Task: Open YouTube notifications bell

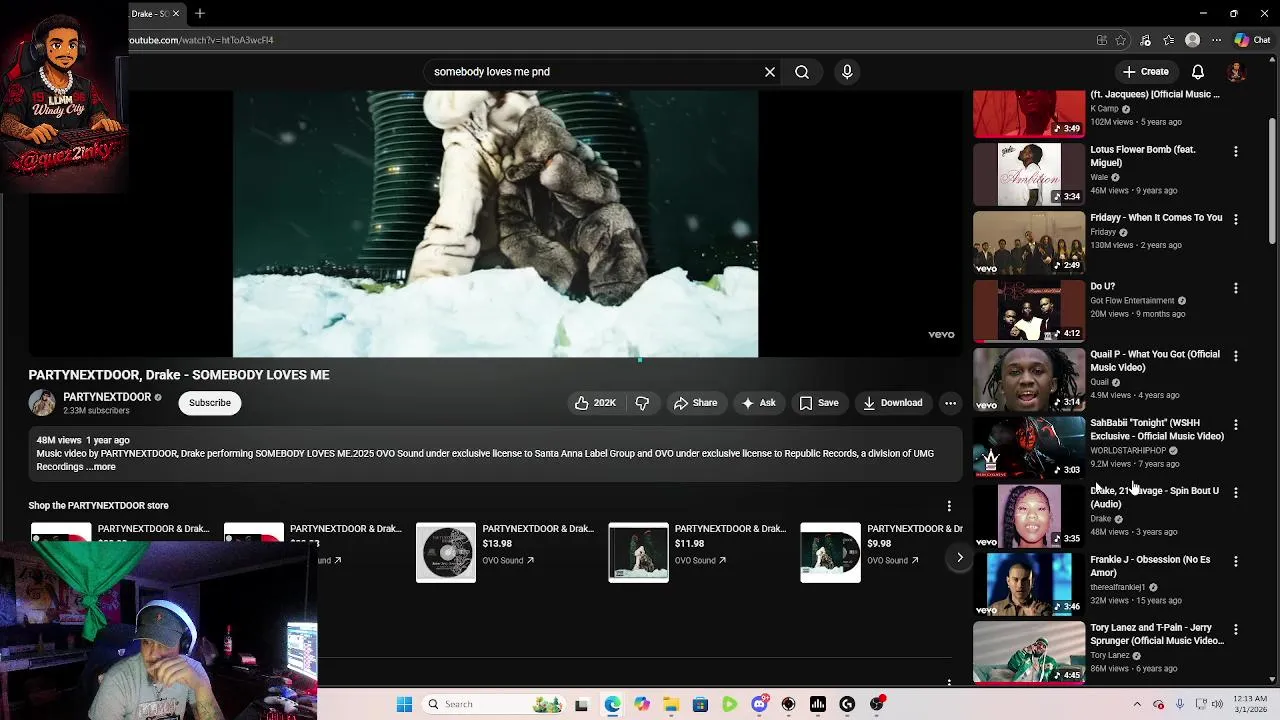Action: coord(1198,72)
